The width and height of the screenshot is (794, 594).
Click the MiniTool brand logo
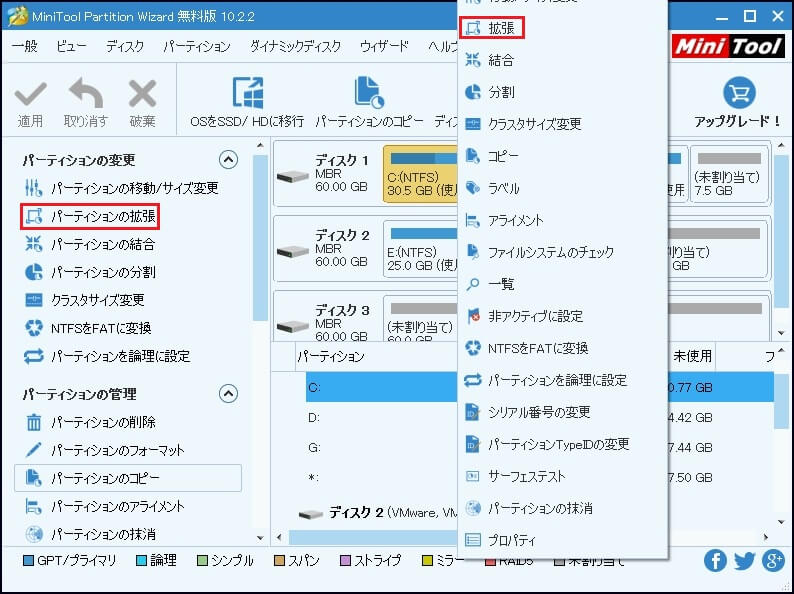click(x=728, y=47)
